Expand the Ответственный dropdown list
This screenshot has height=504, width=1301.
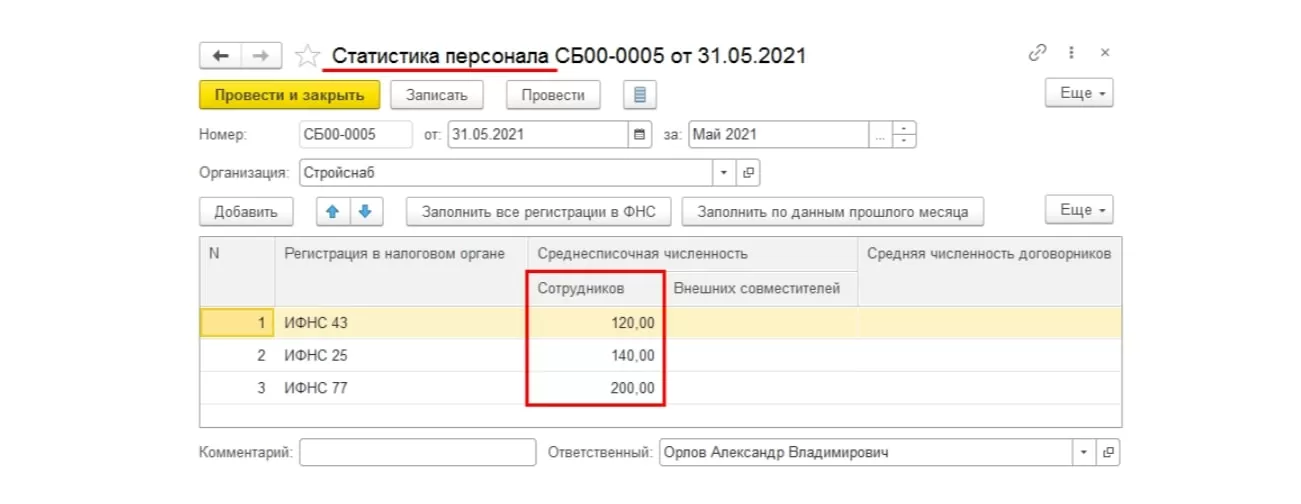[x=1084, y=452]
